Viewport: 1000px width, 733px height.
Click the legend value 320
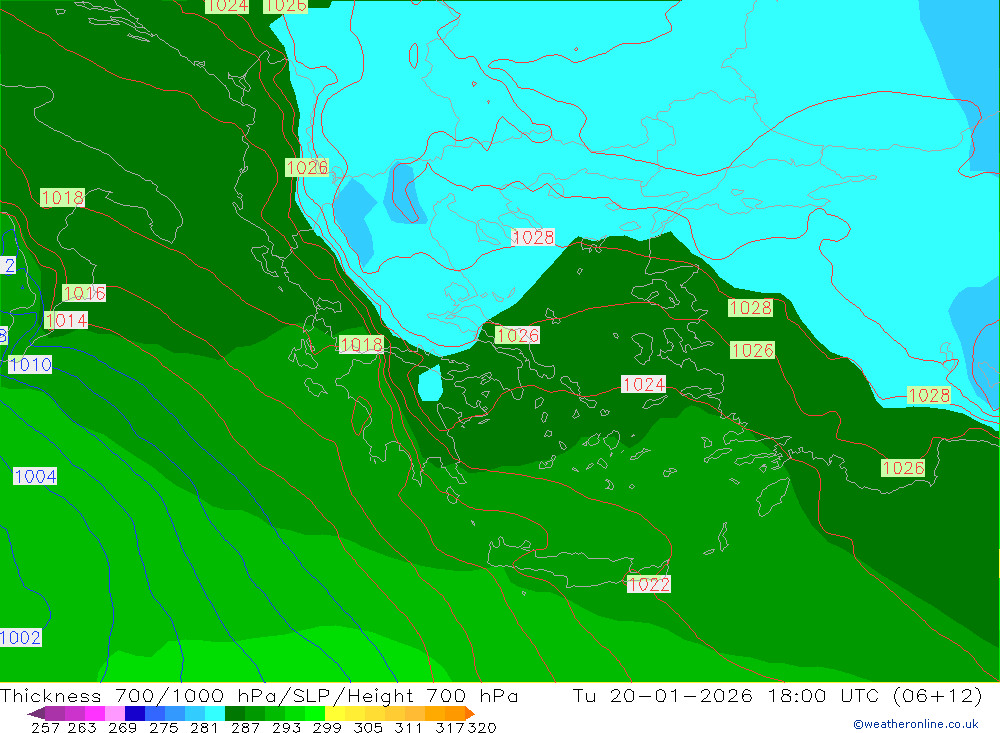[x=482, y=727]
